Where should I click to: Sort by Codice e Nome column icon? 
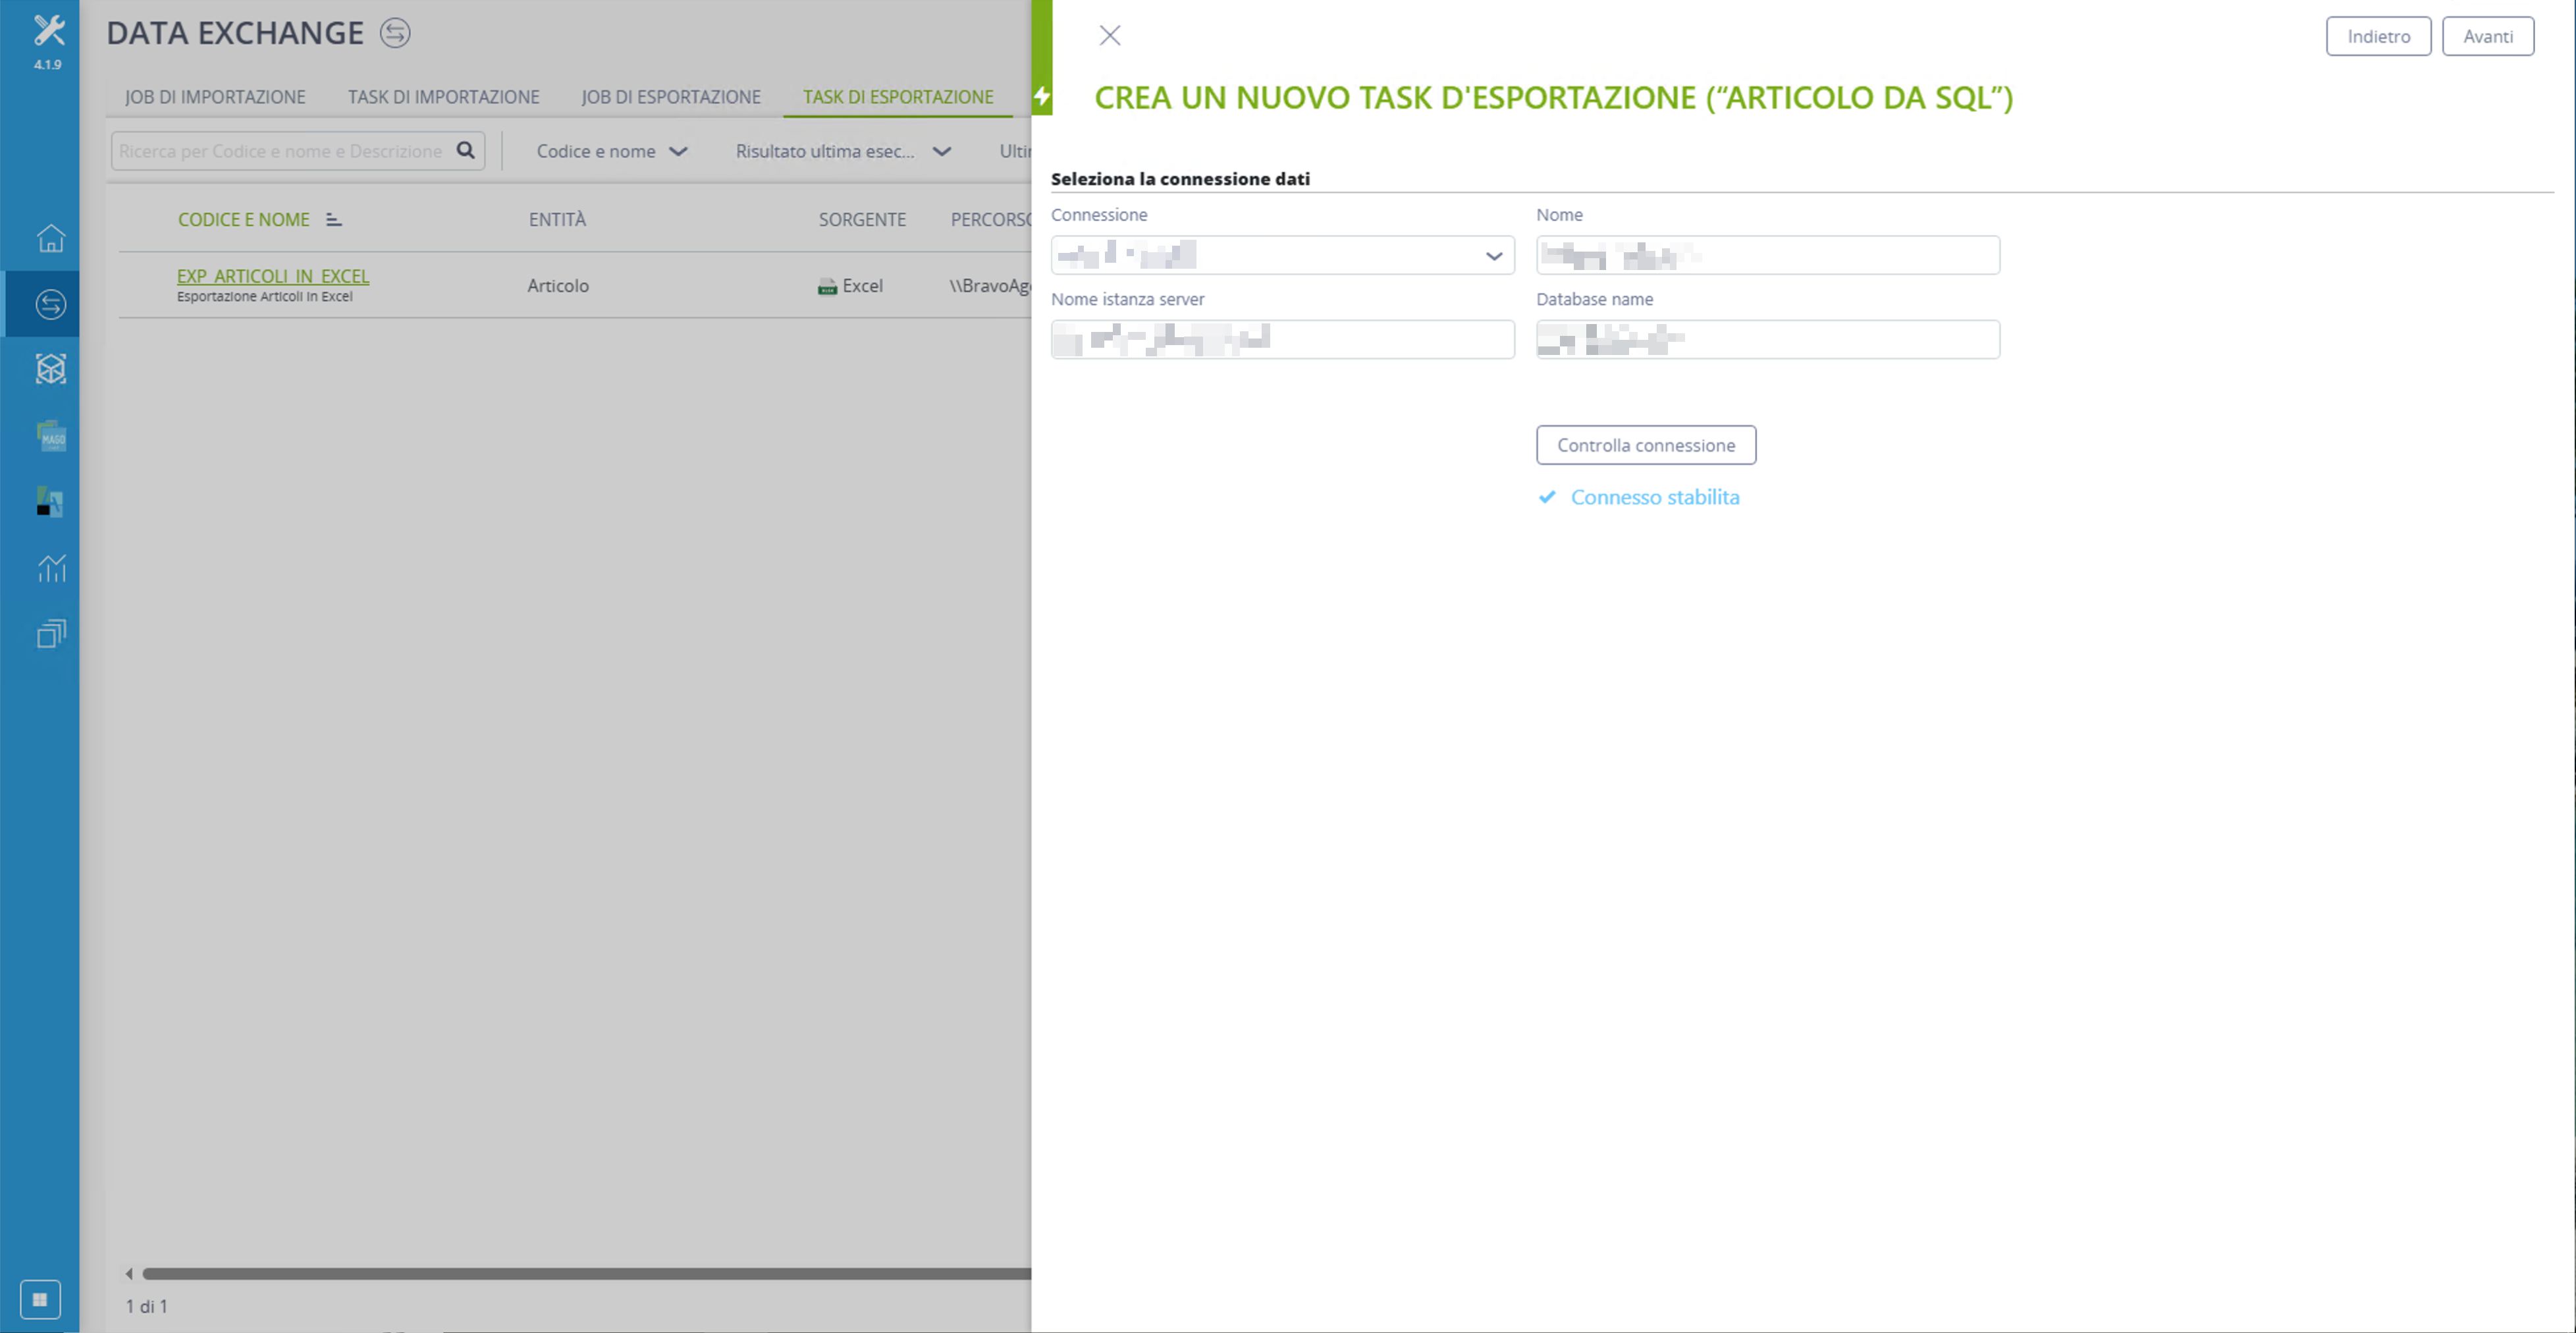334,220
